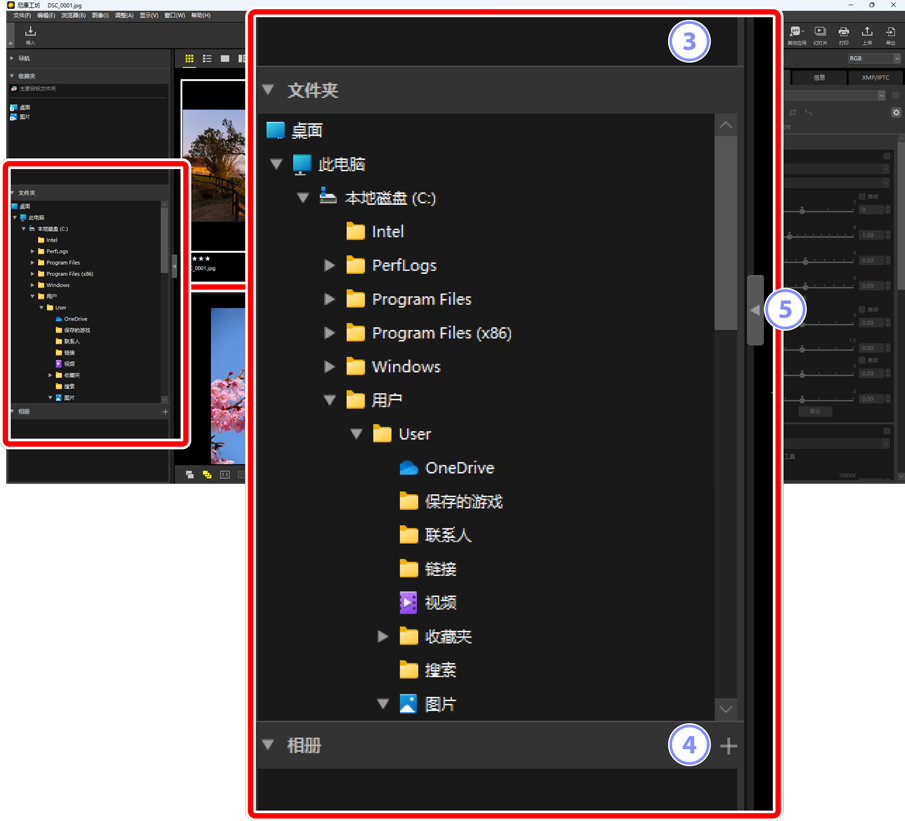
Task: Expand PerfLogs folder in the enlarged tree
Action: 330,266
